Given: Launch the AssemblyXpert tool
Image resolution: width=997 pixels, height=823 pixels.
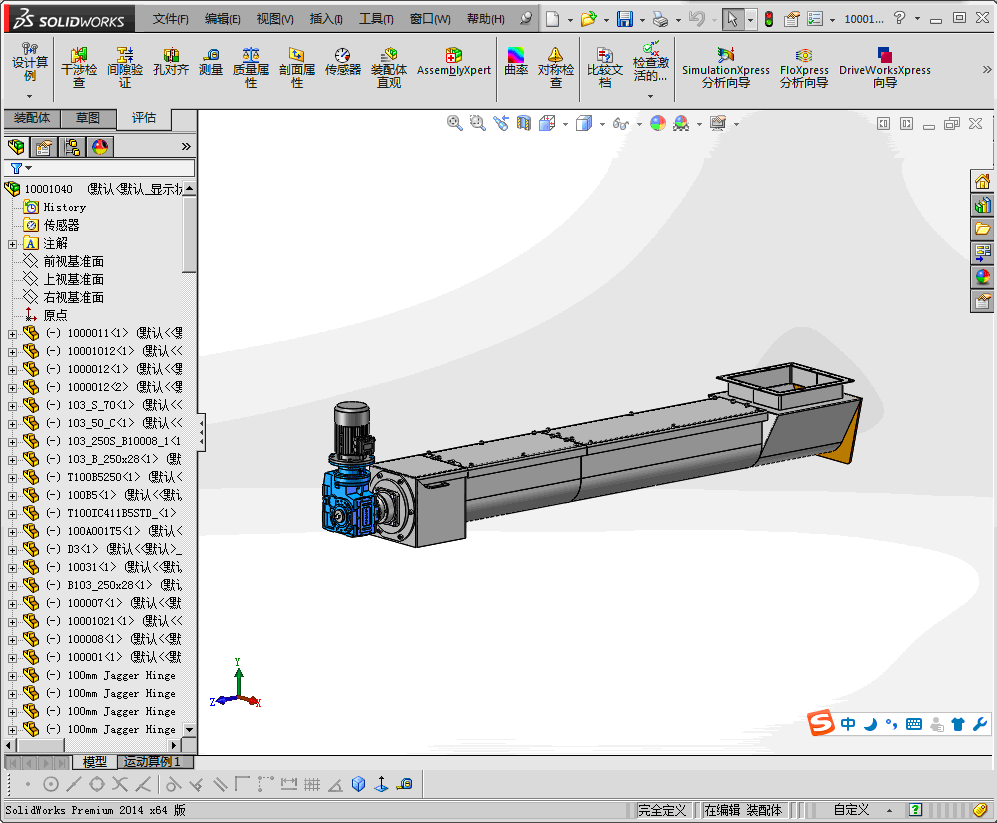Looking at the screenshot, I should pos(453,62).
